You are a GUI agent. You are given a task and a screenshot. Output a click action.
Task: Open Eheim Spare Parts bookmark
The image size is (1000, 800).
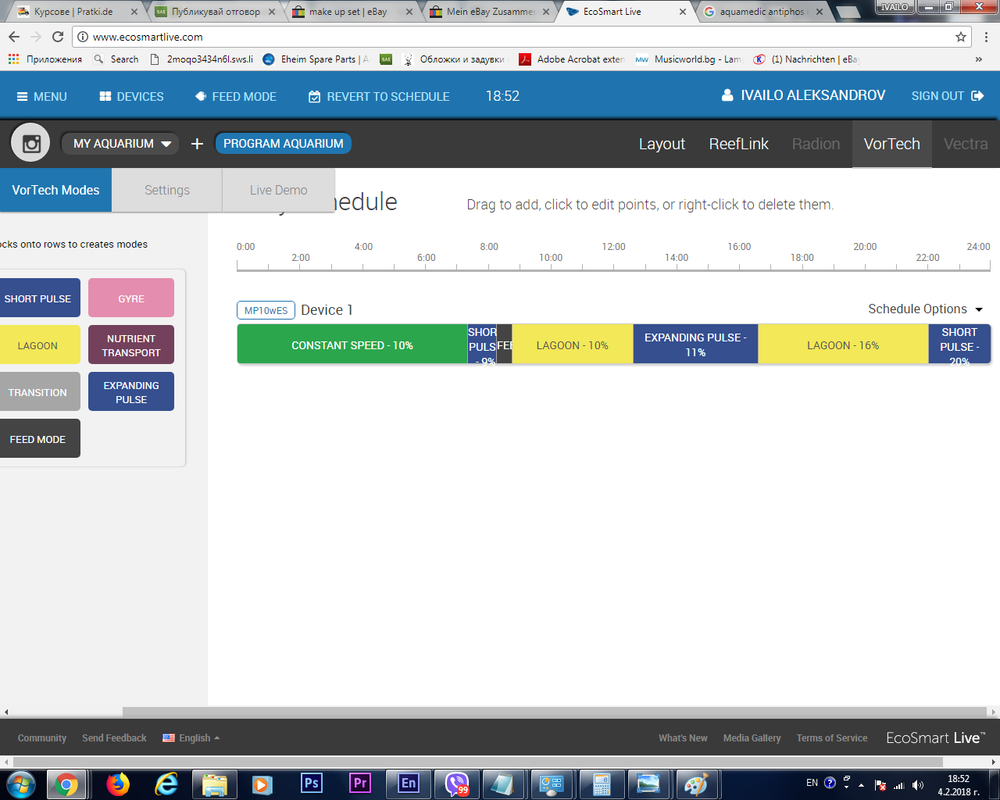(315, 59)
